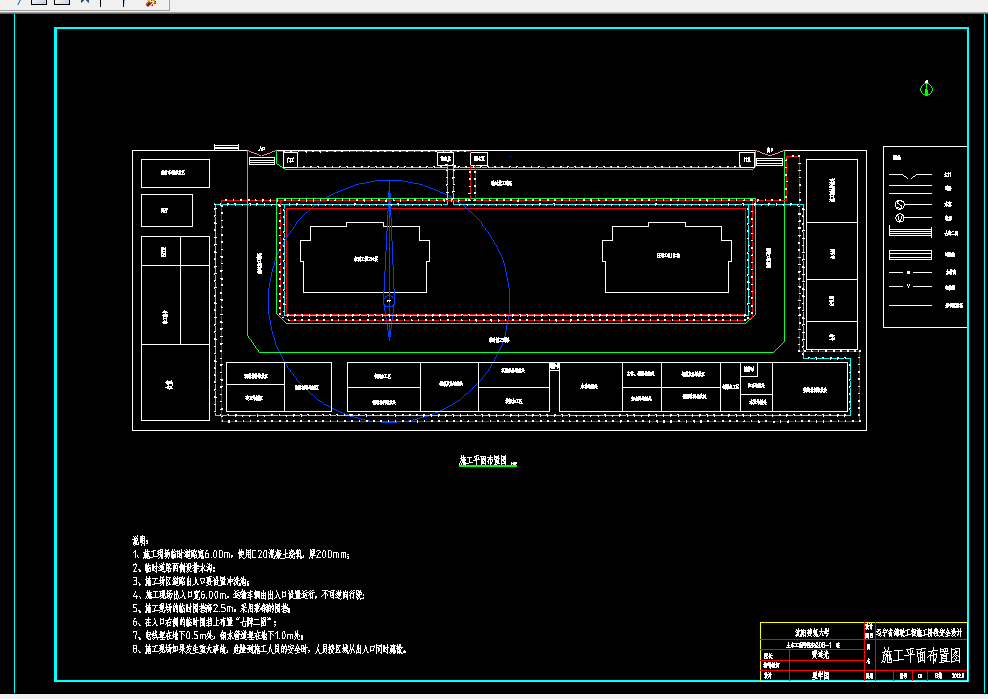The image size is (988, 699).
Task: Select note 8, the last notes line
Action: 269,649
